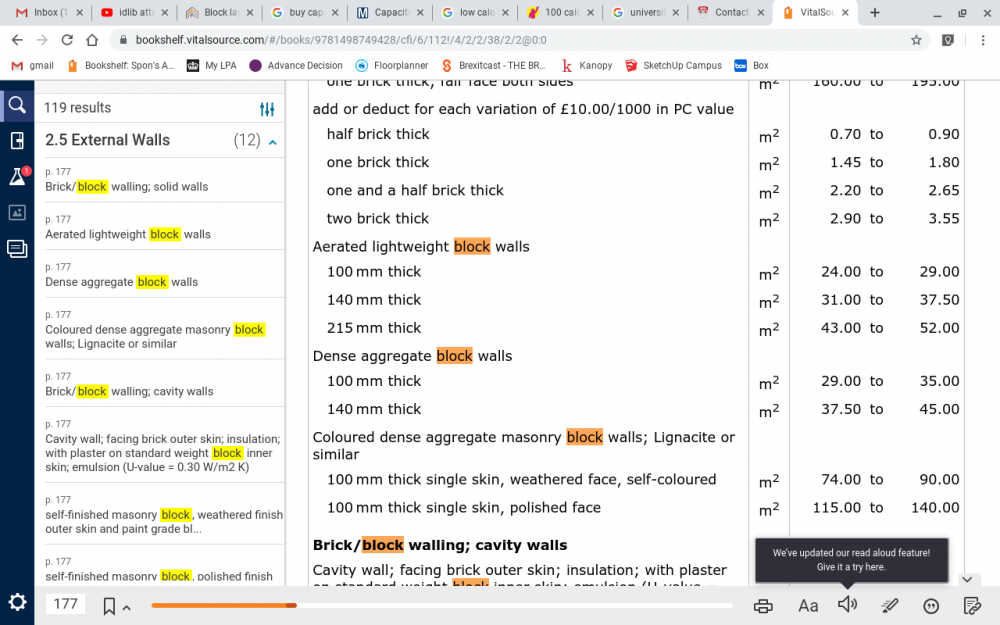Open the citation quote icon
Viewport: 1000px width, 625px height.
click(930, 606)
